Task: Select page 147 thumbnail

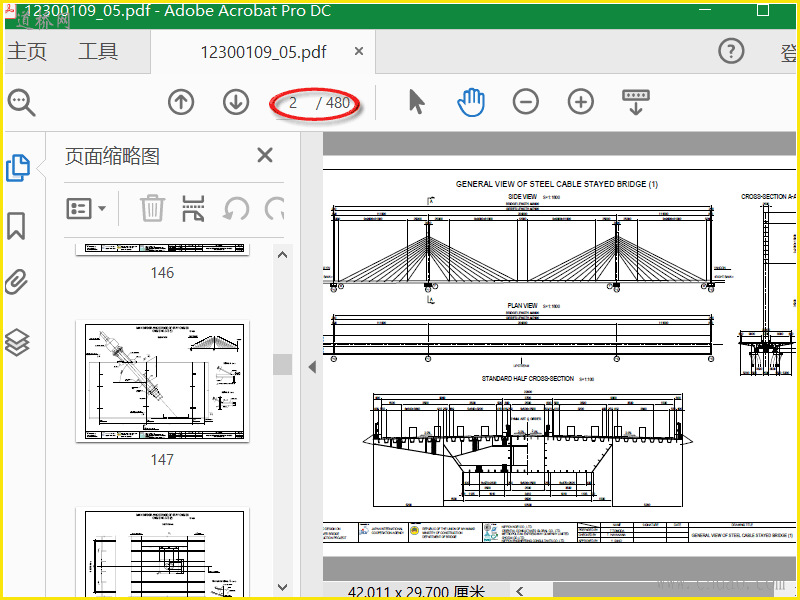Action: [162, 381]
